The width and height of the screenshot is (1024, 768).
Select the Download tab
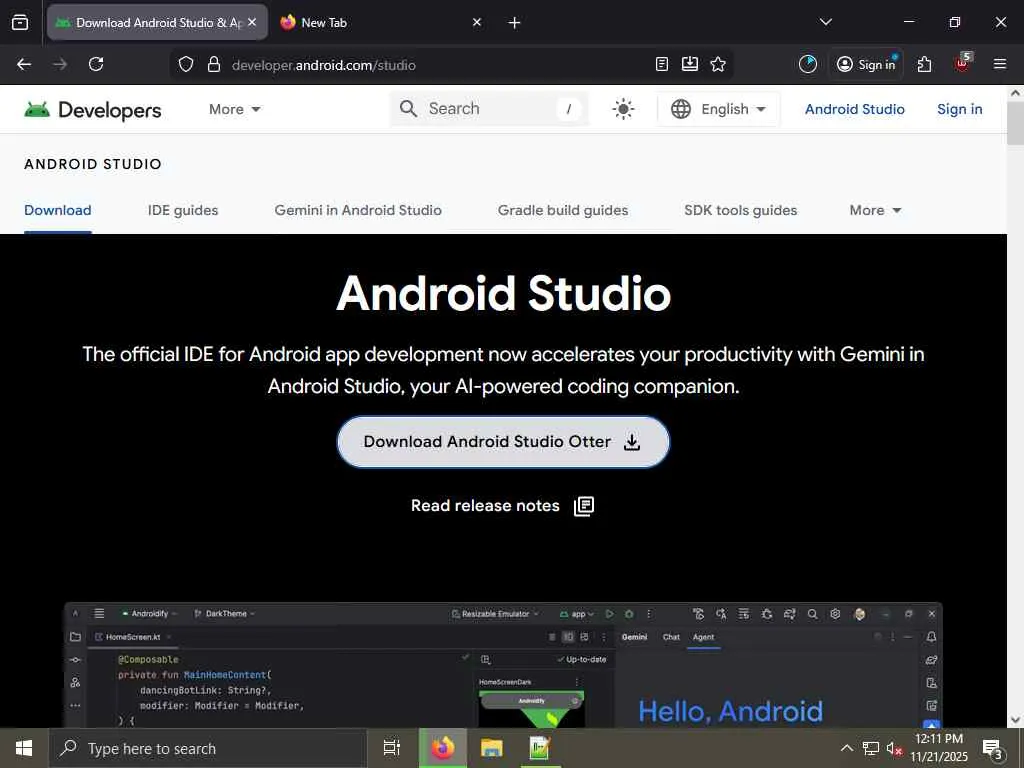57,210
